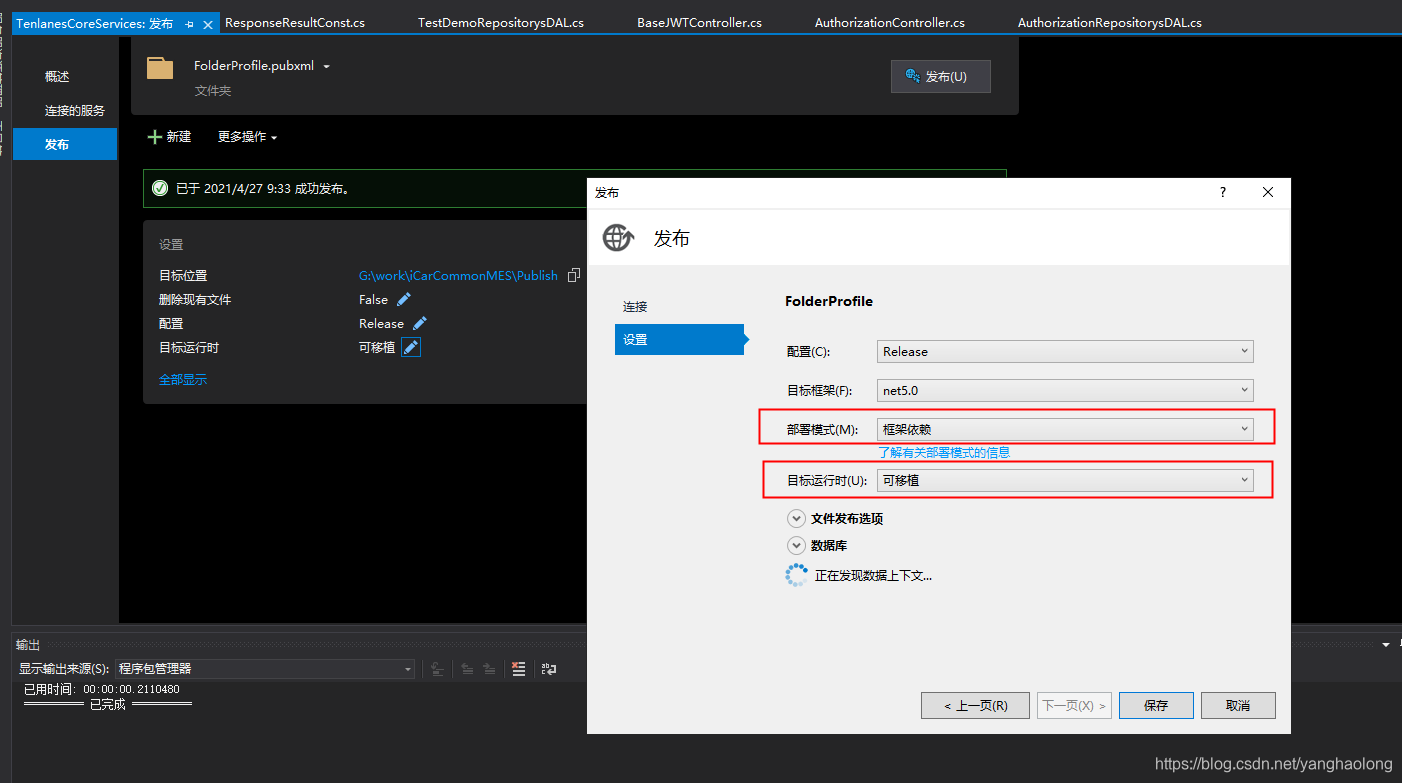Open the 了解有关部署模式的信息 link
1402x783 pixels.
944,452
